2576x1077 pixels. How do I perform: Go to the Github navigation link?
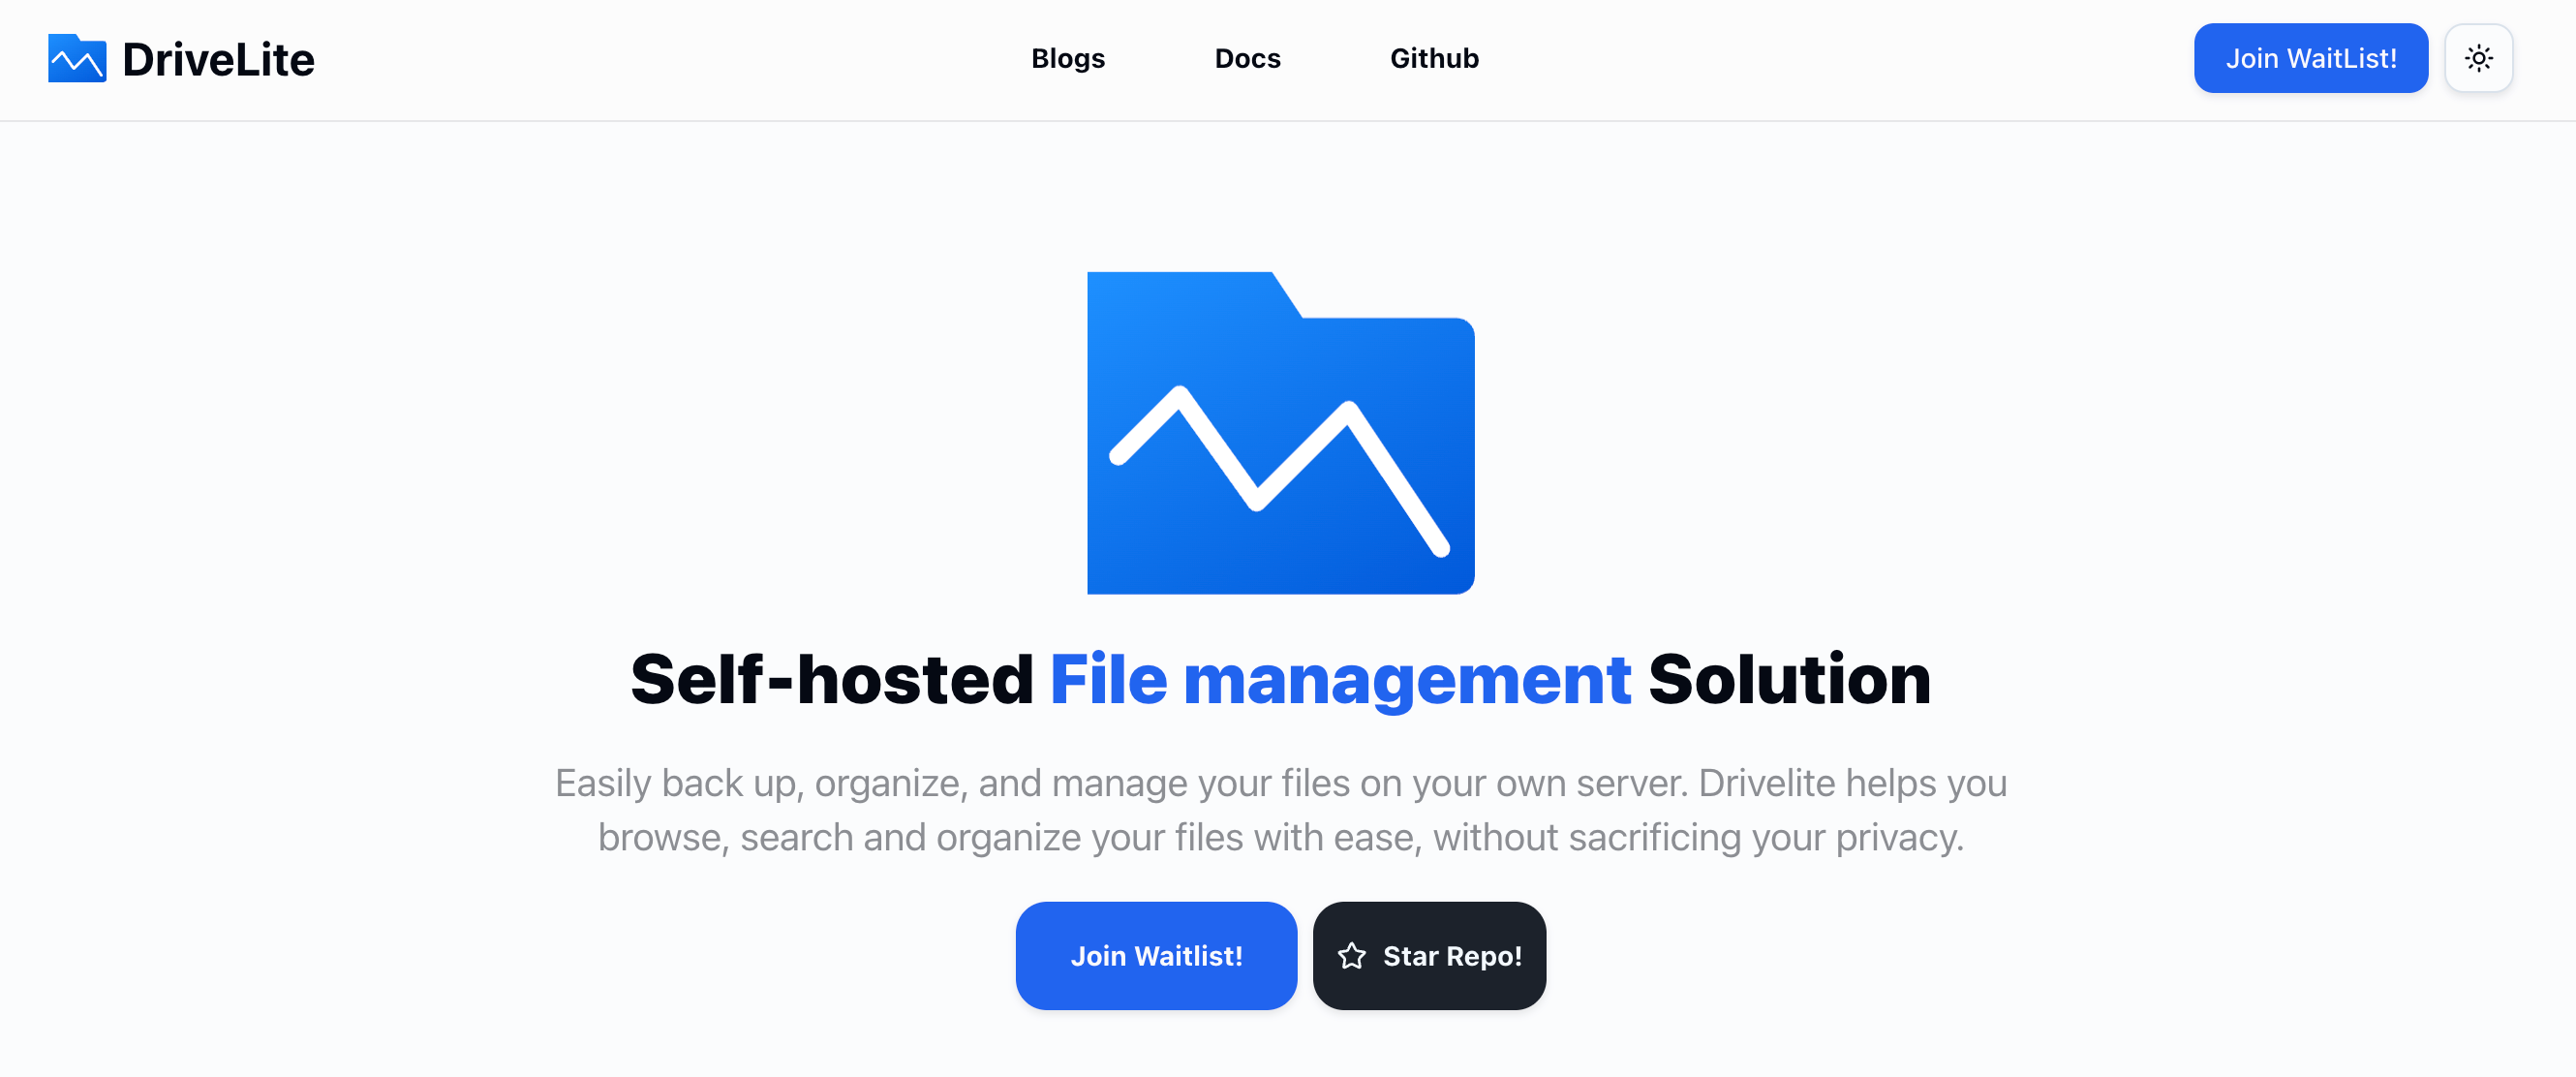point(1433,58)
